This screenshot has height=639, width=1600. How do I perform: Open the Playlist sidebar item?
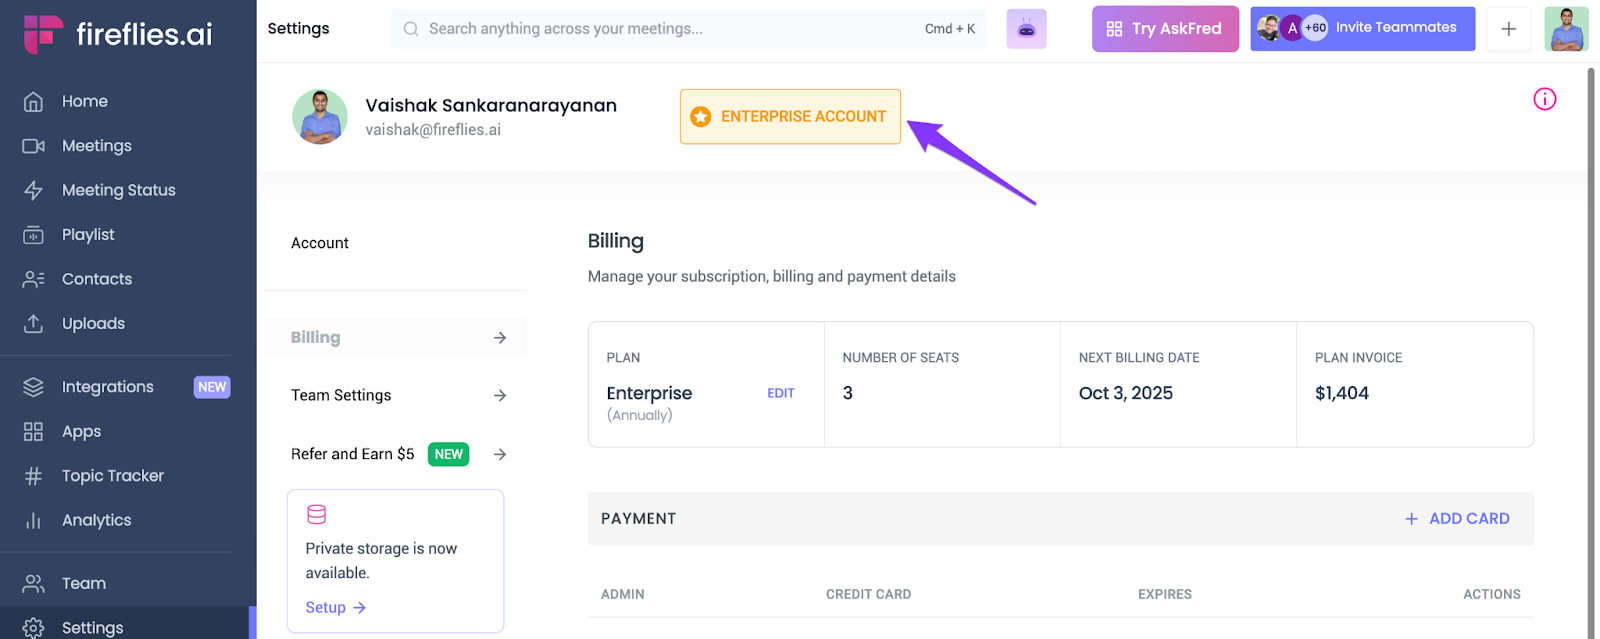click(x=88, y=234)
